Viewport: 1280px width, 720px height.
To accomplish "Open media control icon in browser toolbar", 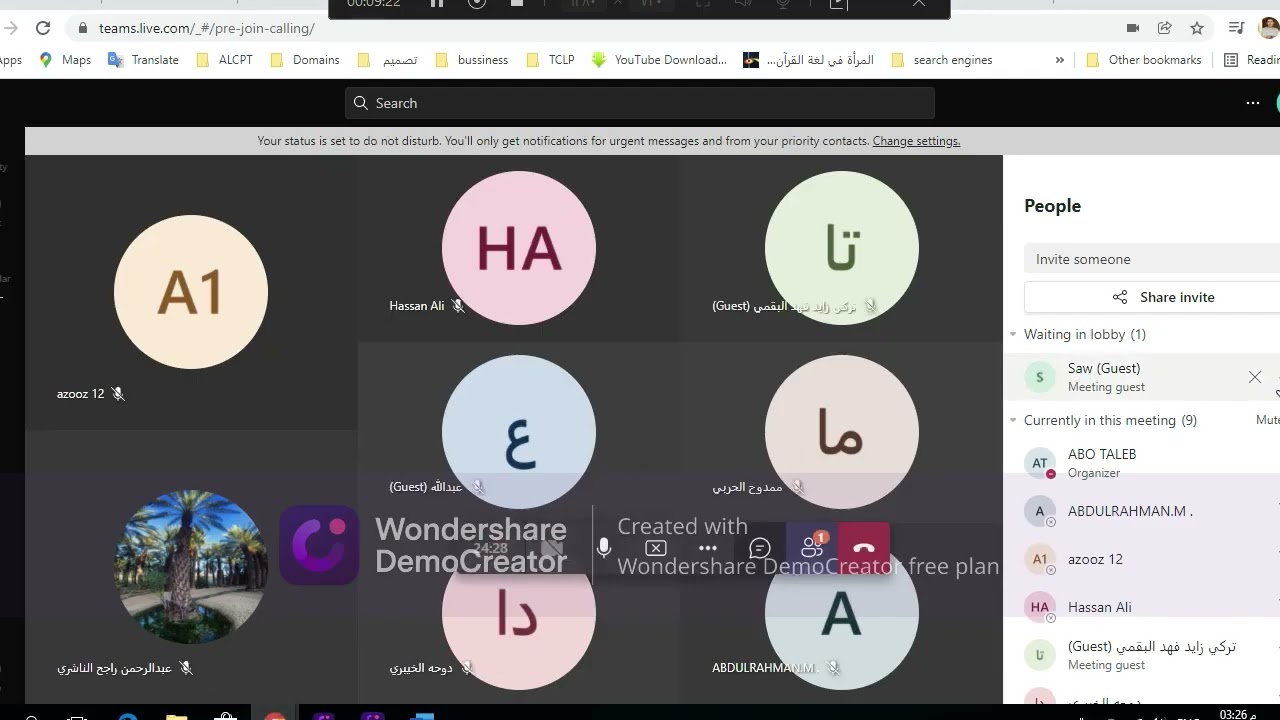I will [x=1237, y=28].
